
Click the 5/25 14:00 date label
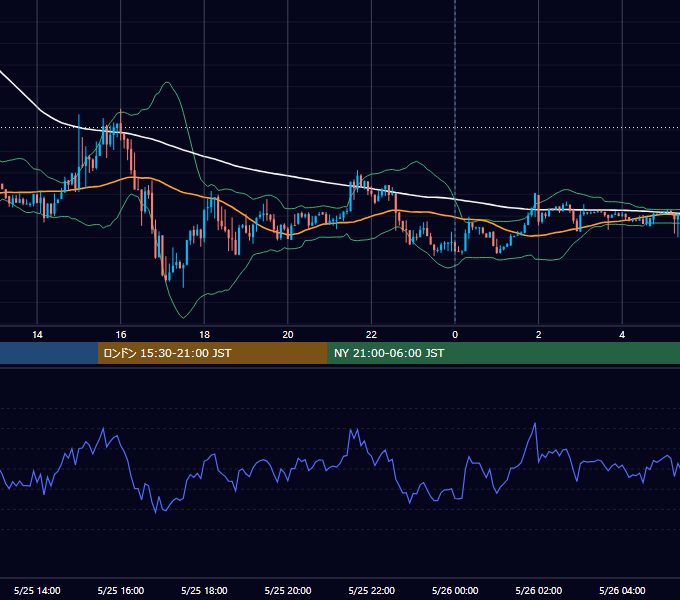click(x=37, y=590)
